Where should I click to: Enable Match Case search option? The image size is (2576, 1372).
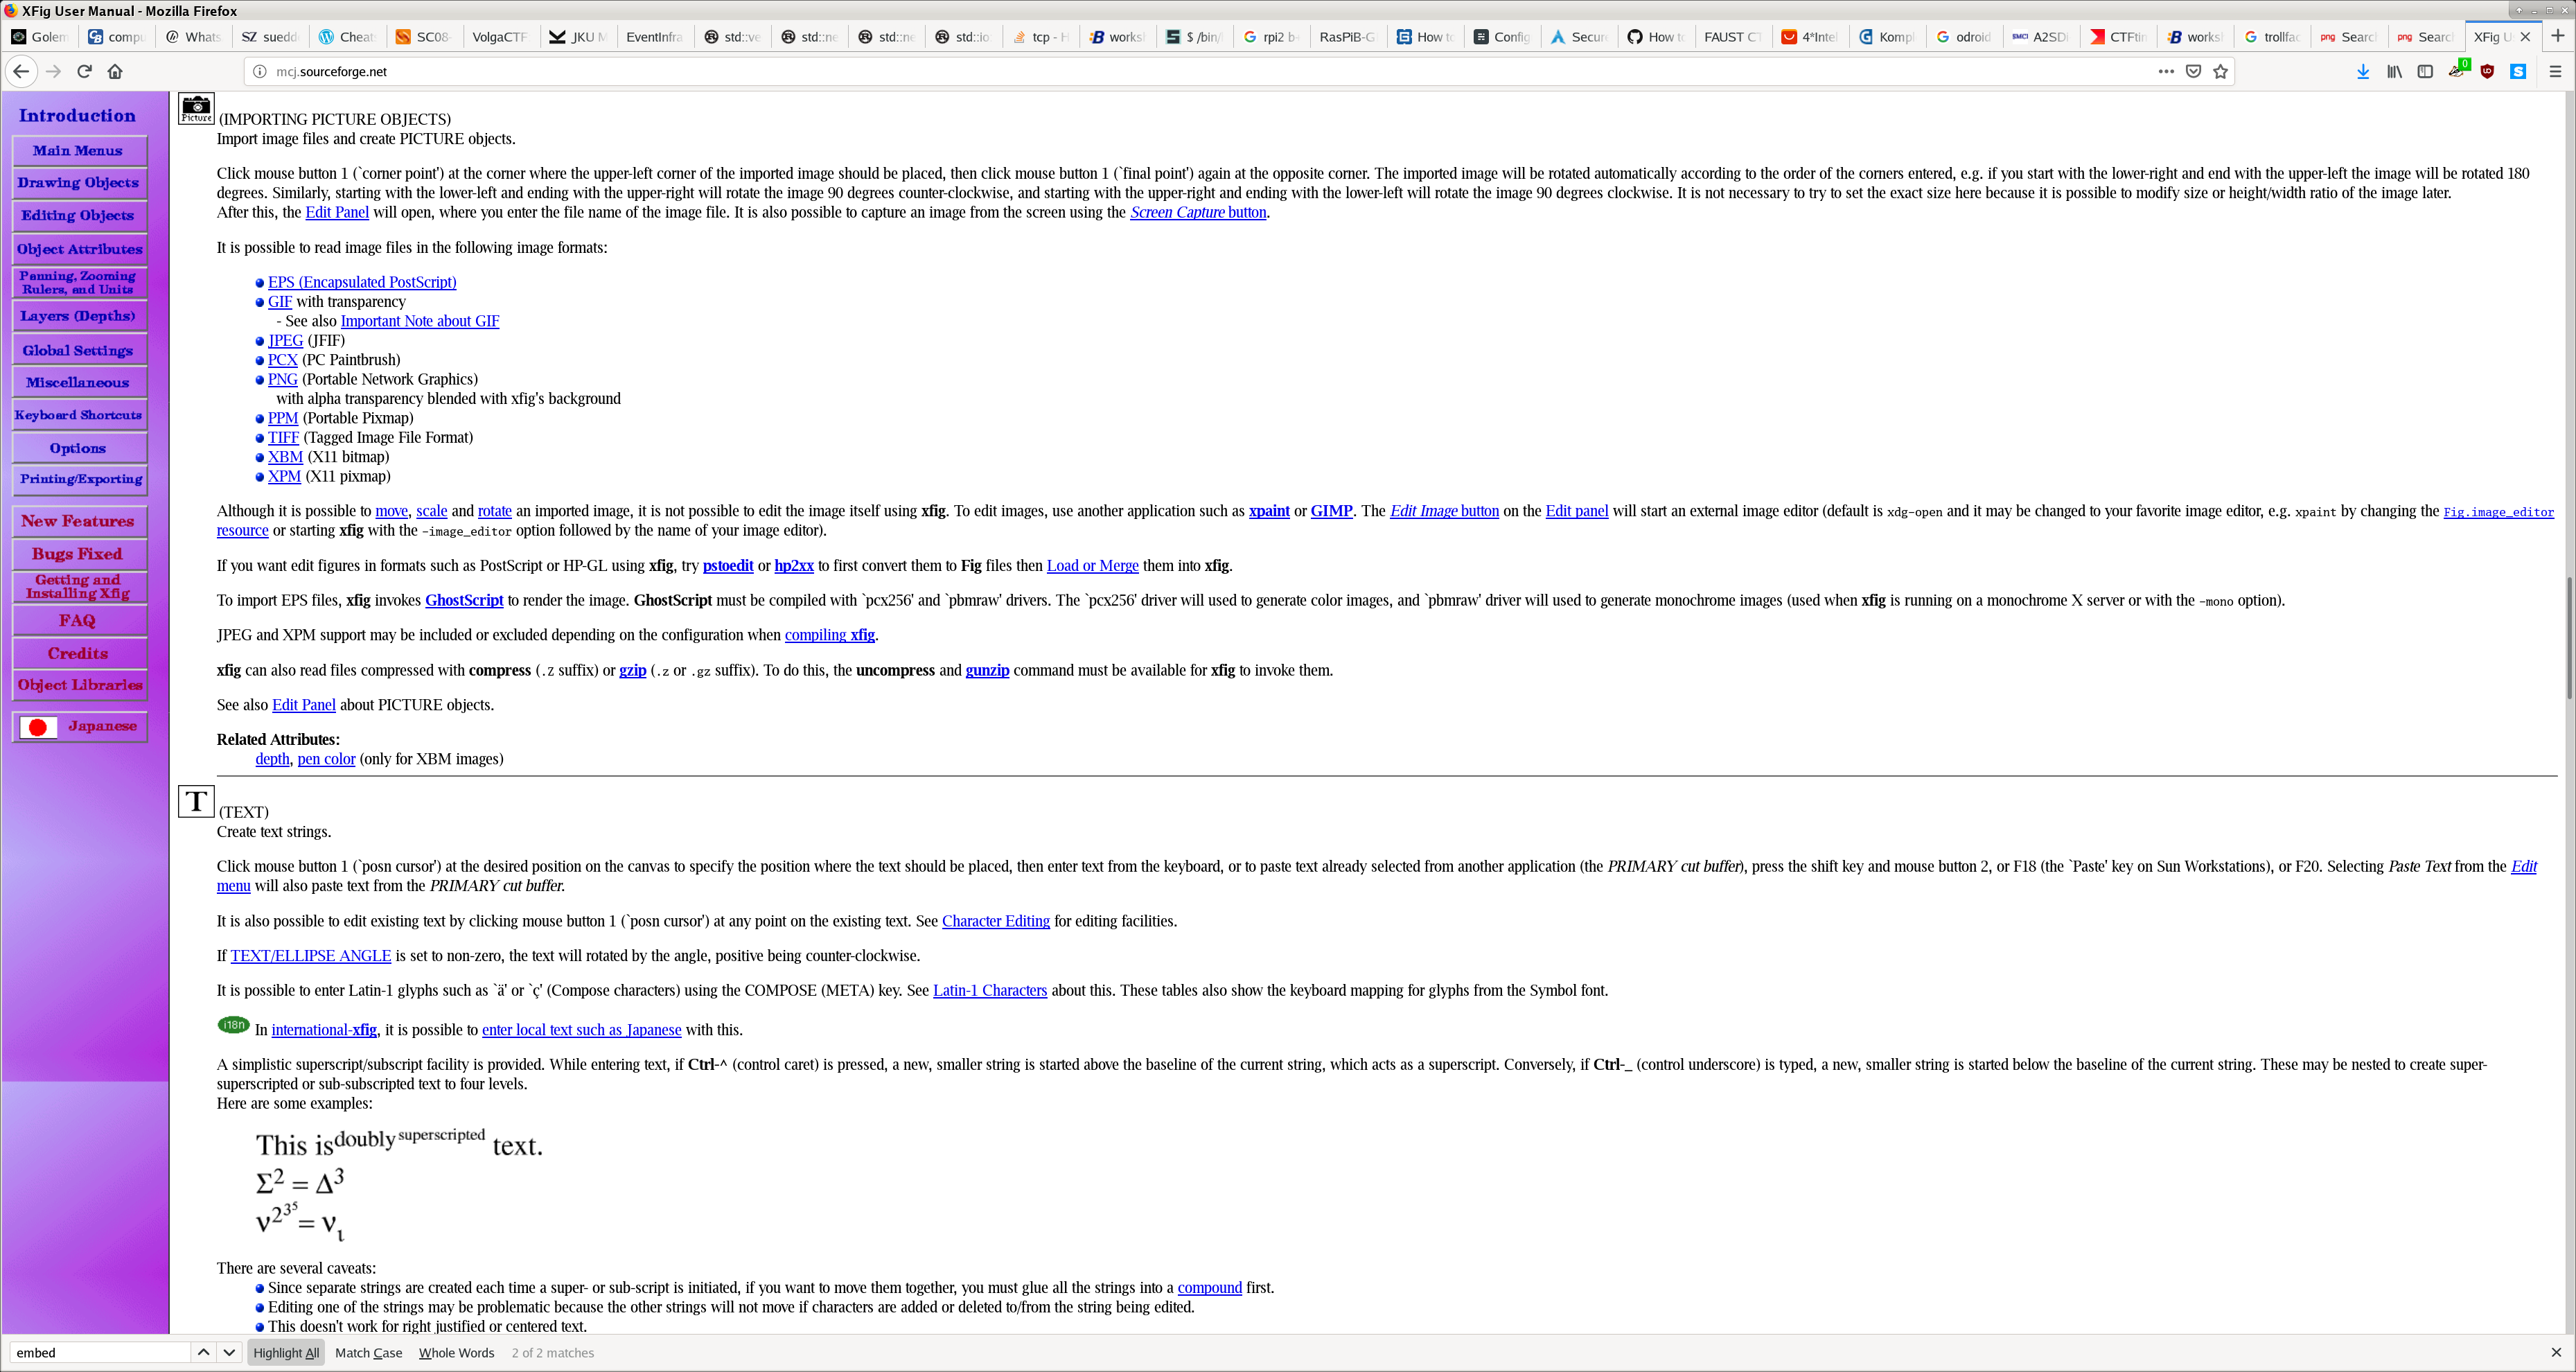click(368, 1353)
